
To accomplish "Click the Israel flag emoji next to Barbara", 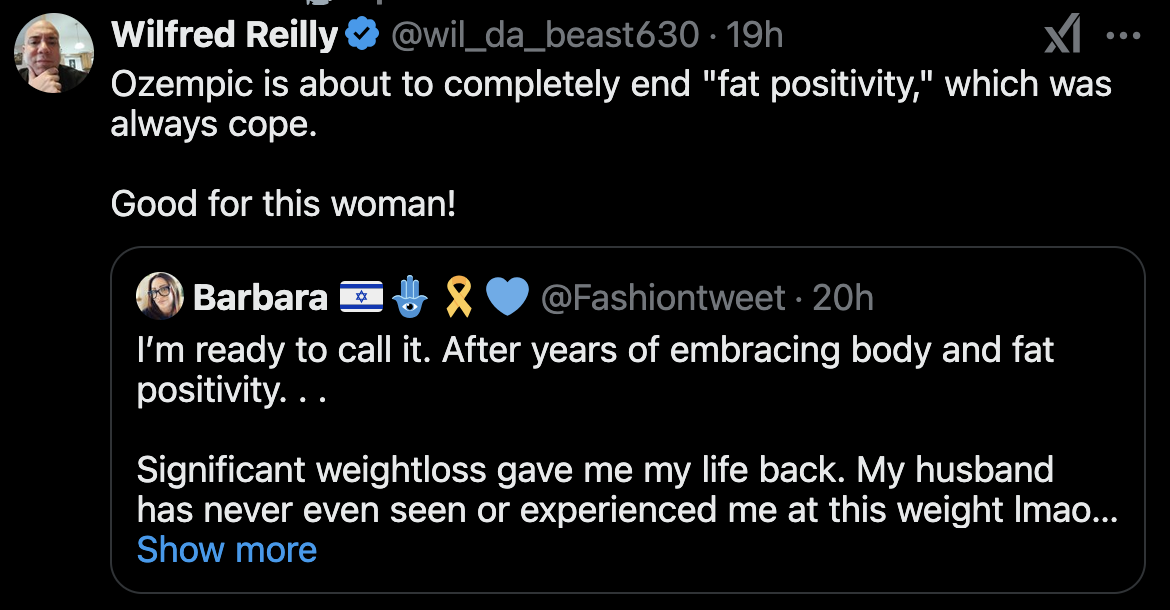I will pos(360,297).
